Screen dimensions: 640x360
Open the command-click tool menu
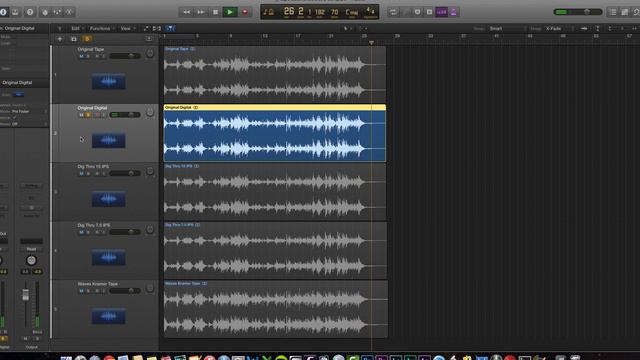click(362, 29)
